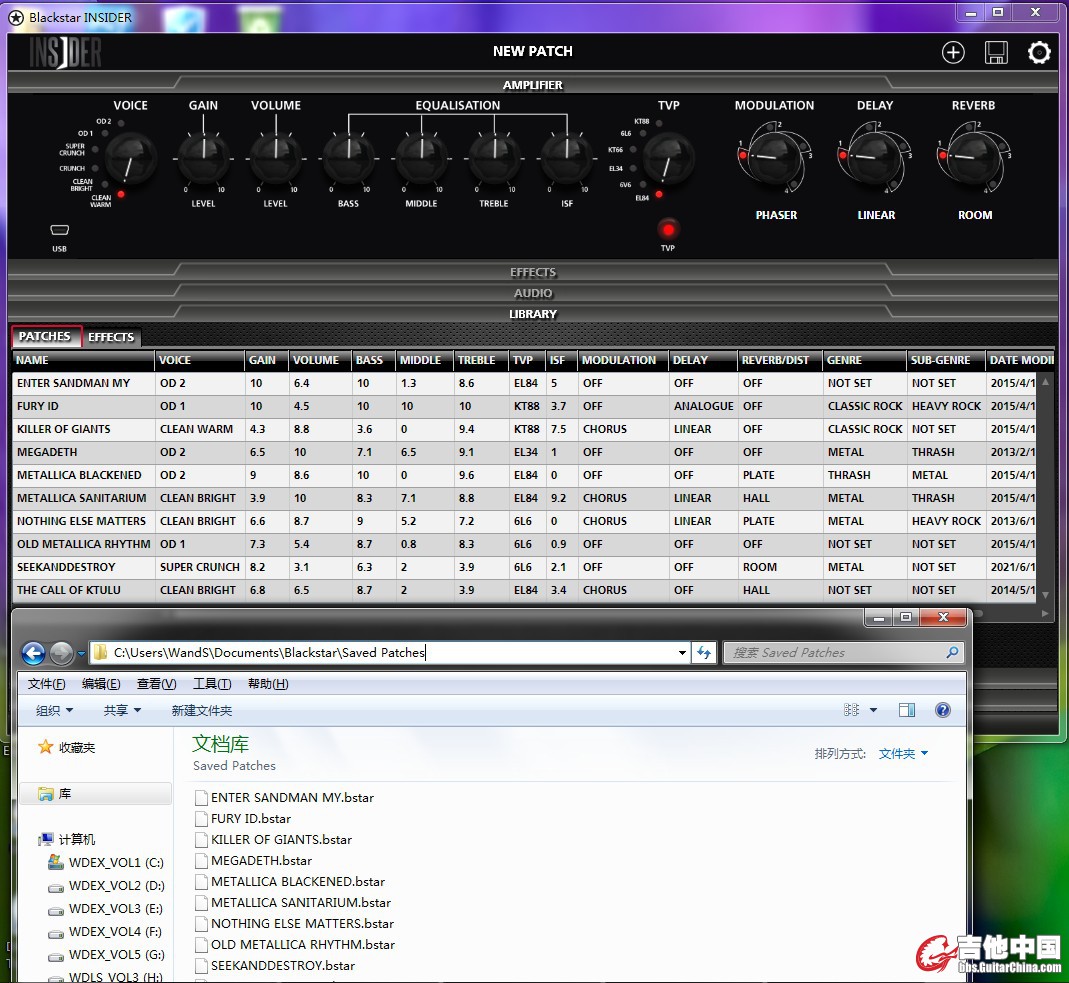Viewport: 1069px width, 983px height.
Task: Click the Voice selector knob
Action: click(x=131, y=159)
